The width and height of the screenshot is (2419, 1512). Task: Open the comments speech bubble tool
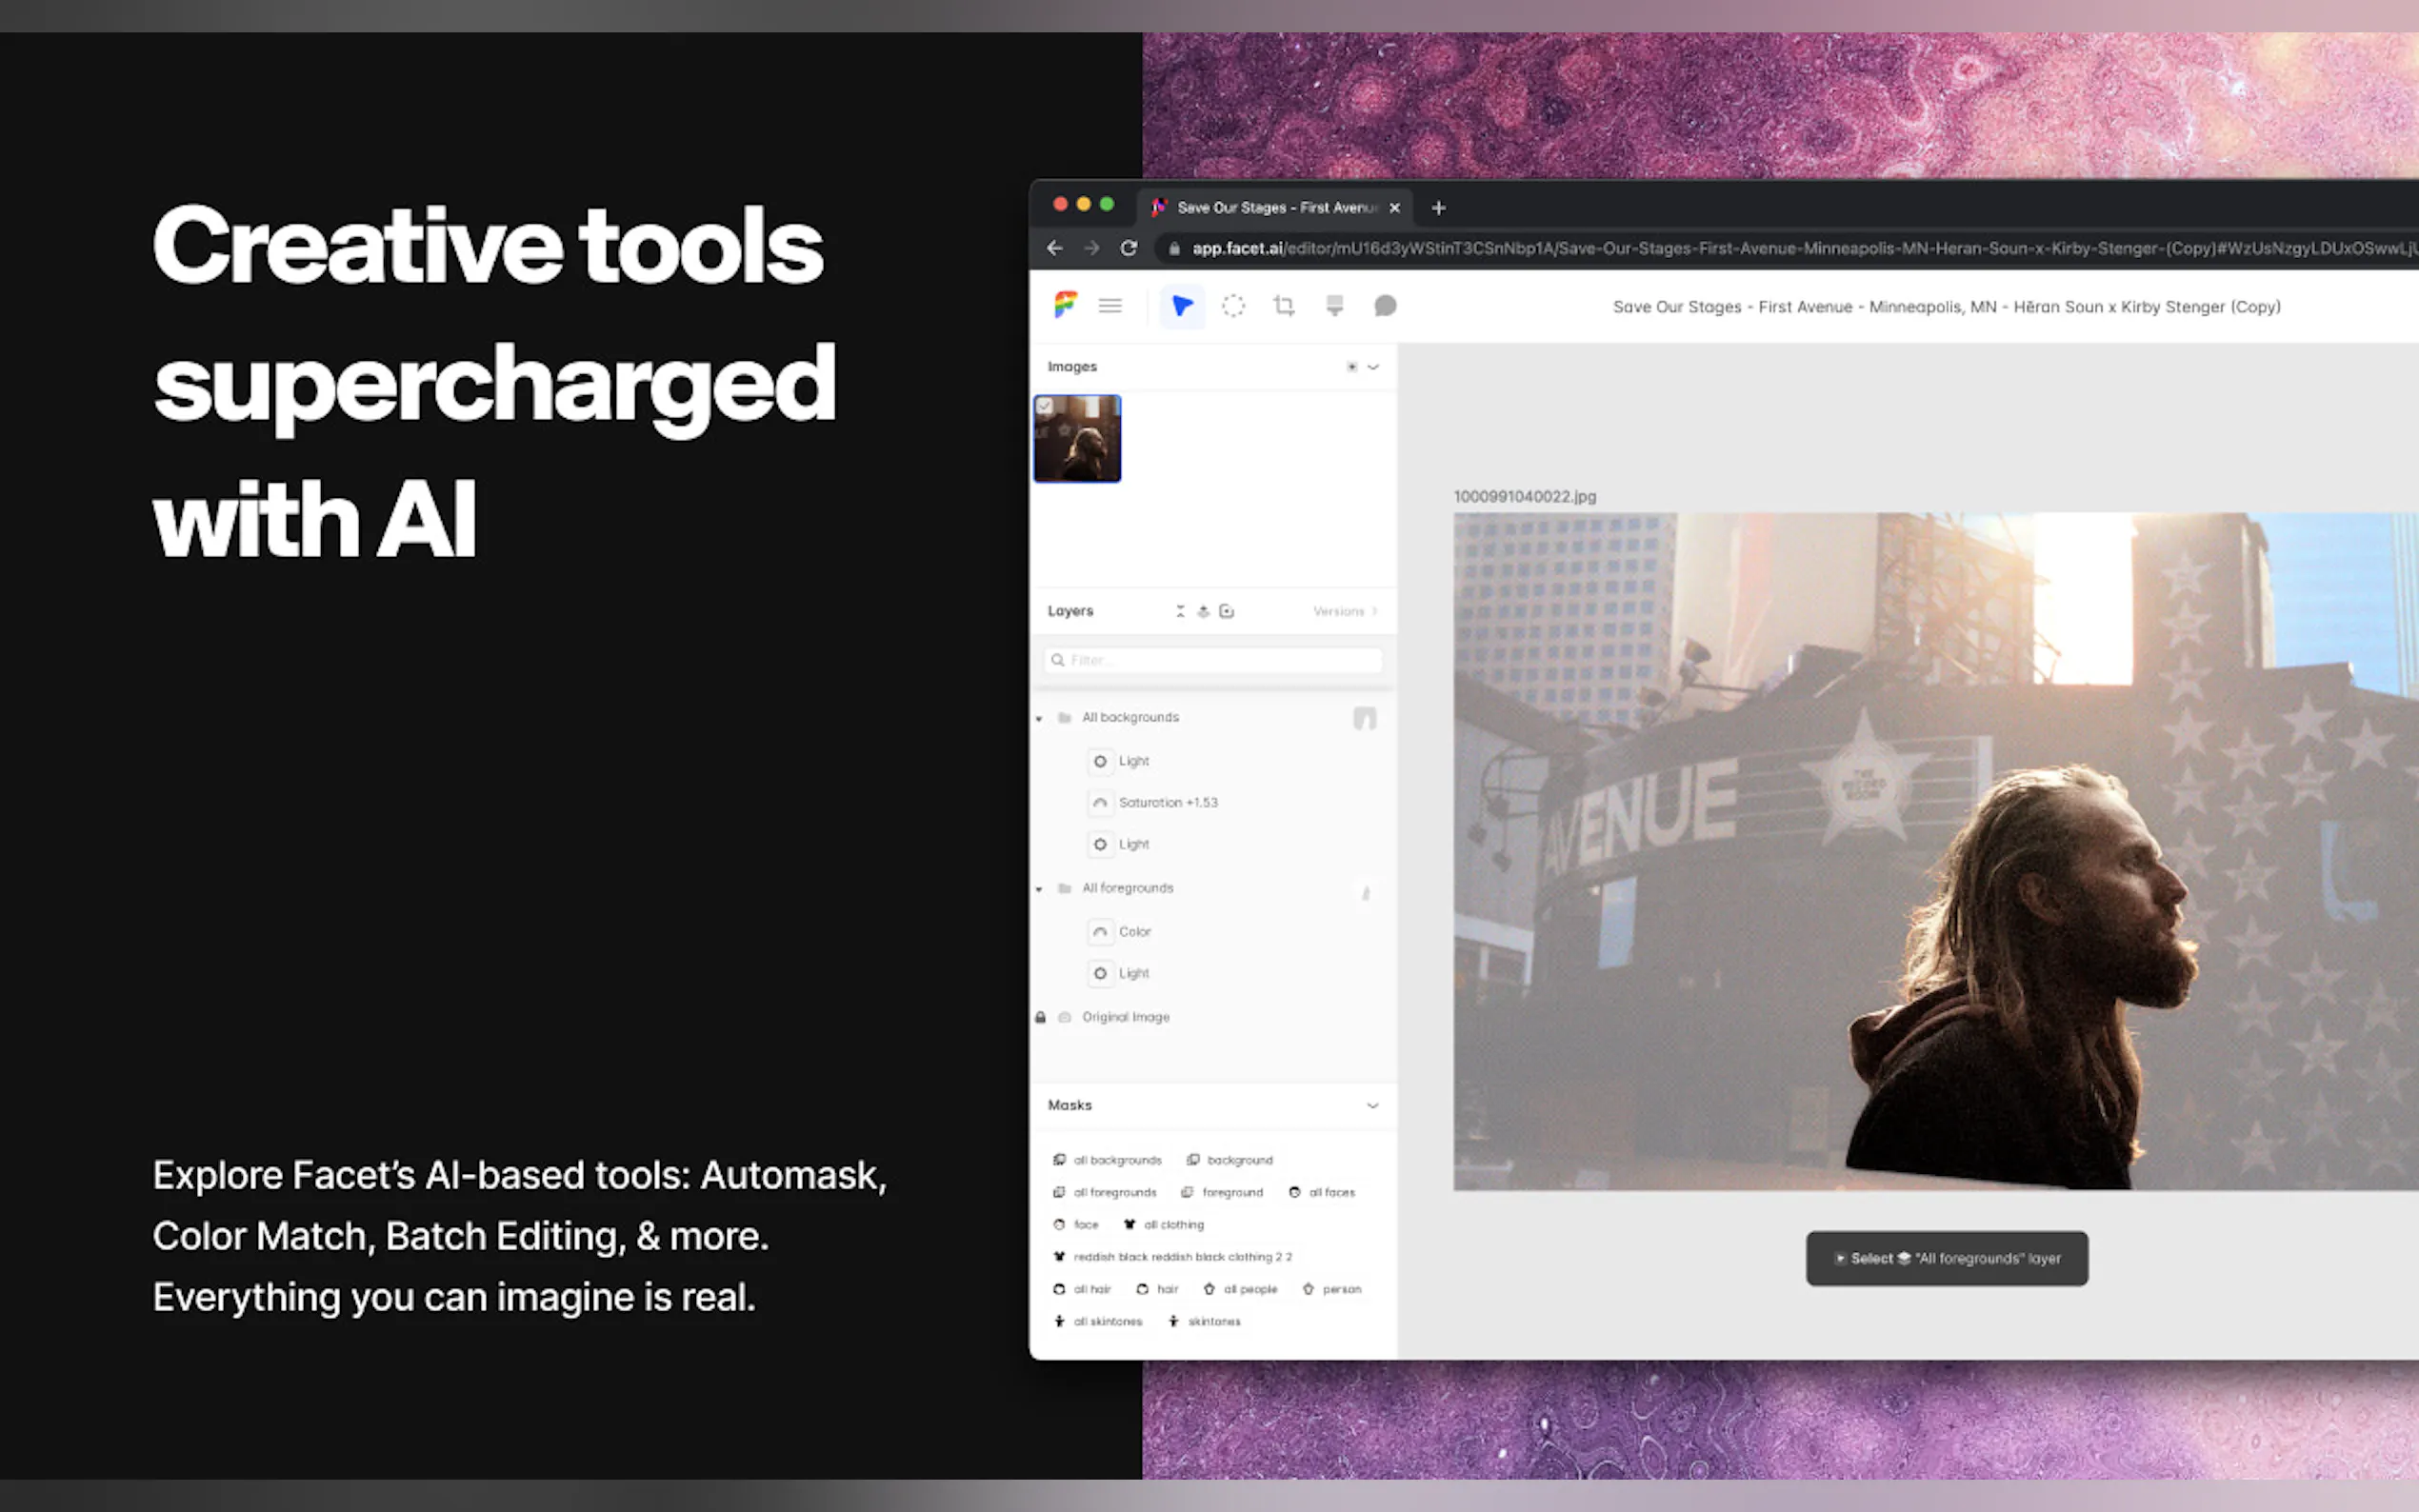tap(1385, 306)
